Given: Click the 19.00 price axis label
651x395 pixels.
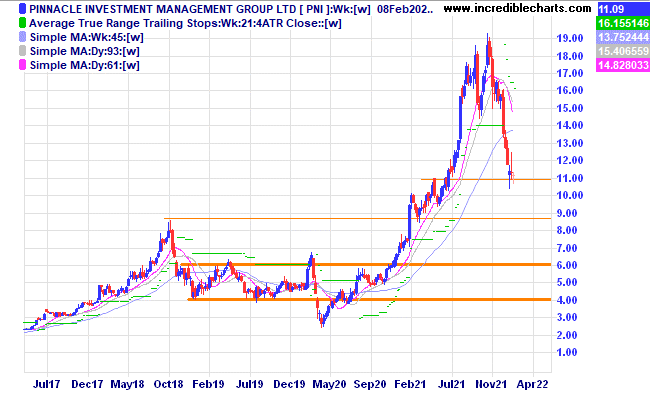Looking at the screenshot, I should (x=570, y=38).
